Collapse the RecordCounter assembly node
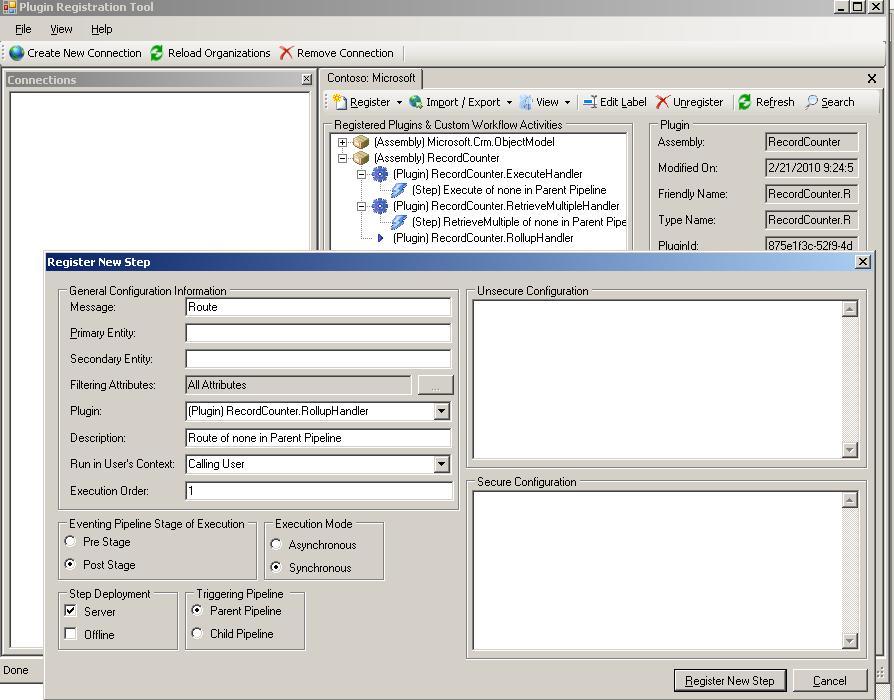Screen dimensions: 894x700 tap(342, 158)
